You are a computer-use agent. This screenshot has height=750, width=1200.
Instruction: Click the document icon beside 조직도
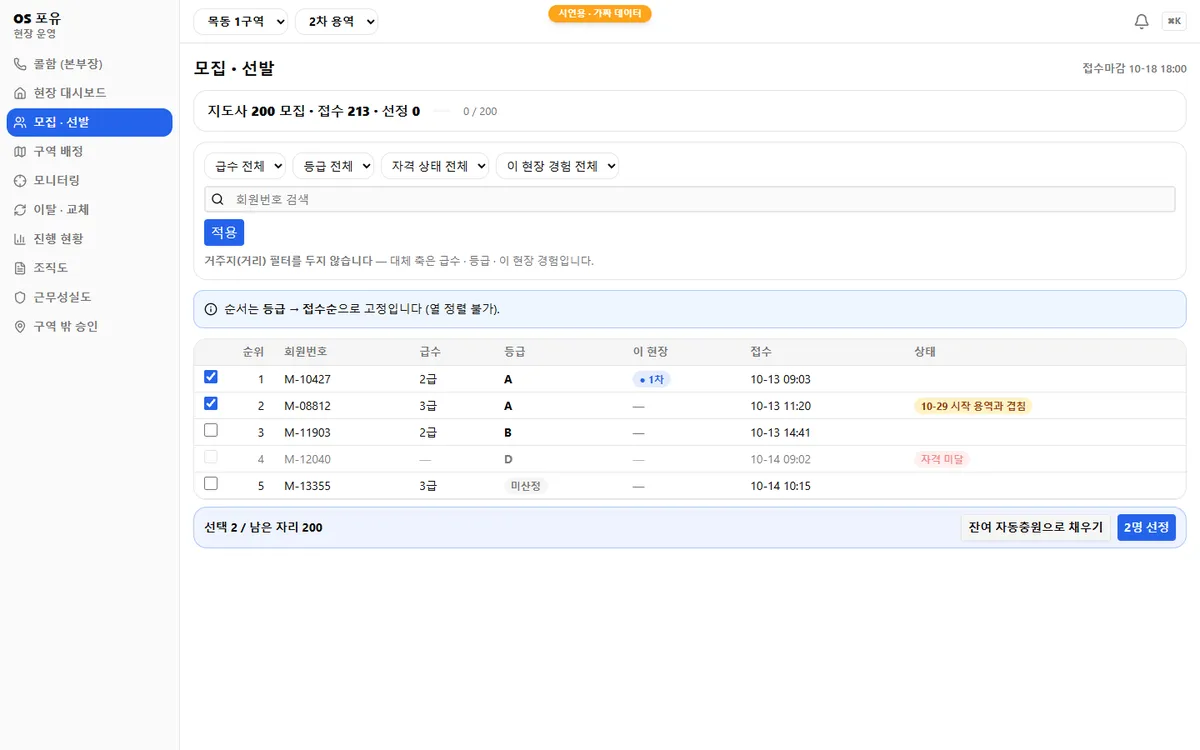(x=20, y=268)
